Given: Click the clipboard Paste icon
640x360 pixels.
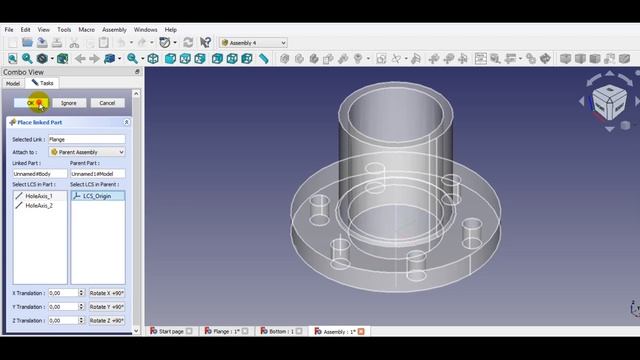Looking at the screenshot, I should (x=104, y=42).
